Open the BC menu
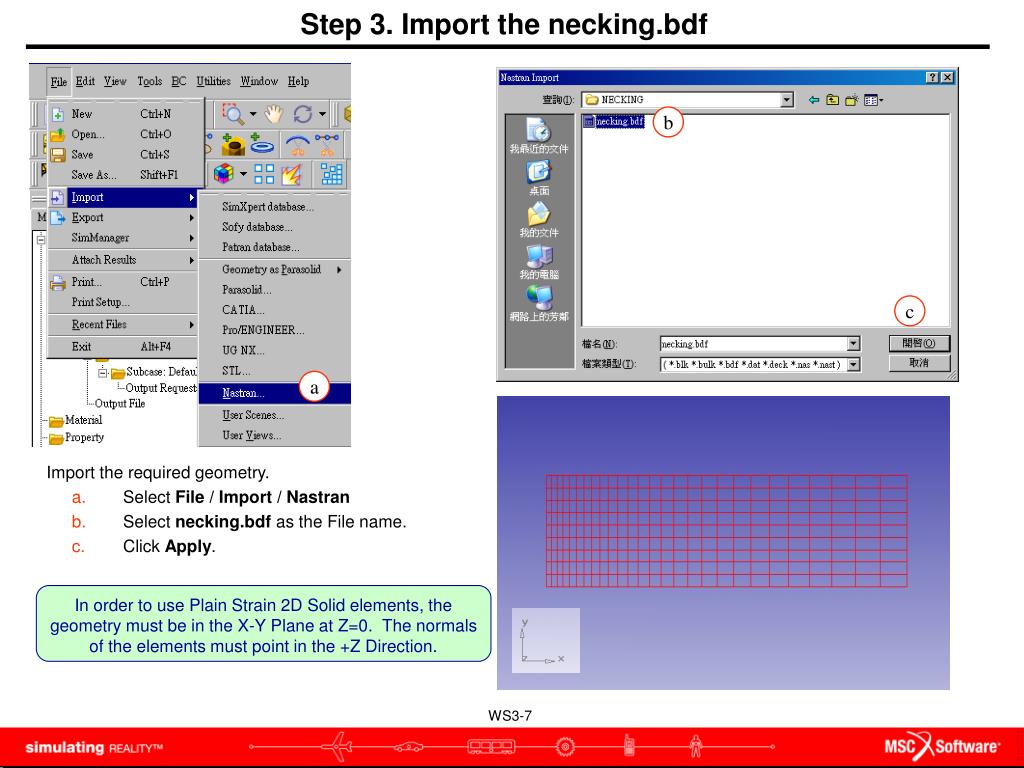The image size is (1024, 768). tap(178, 82)
